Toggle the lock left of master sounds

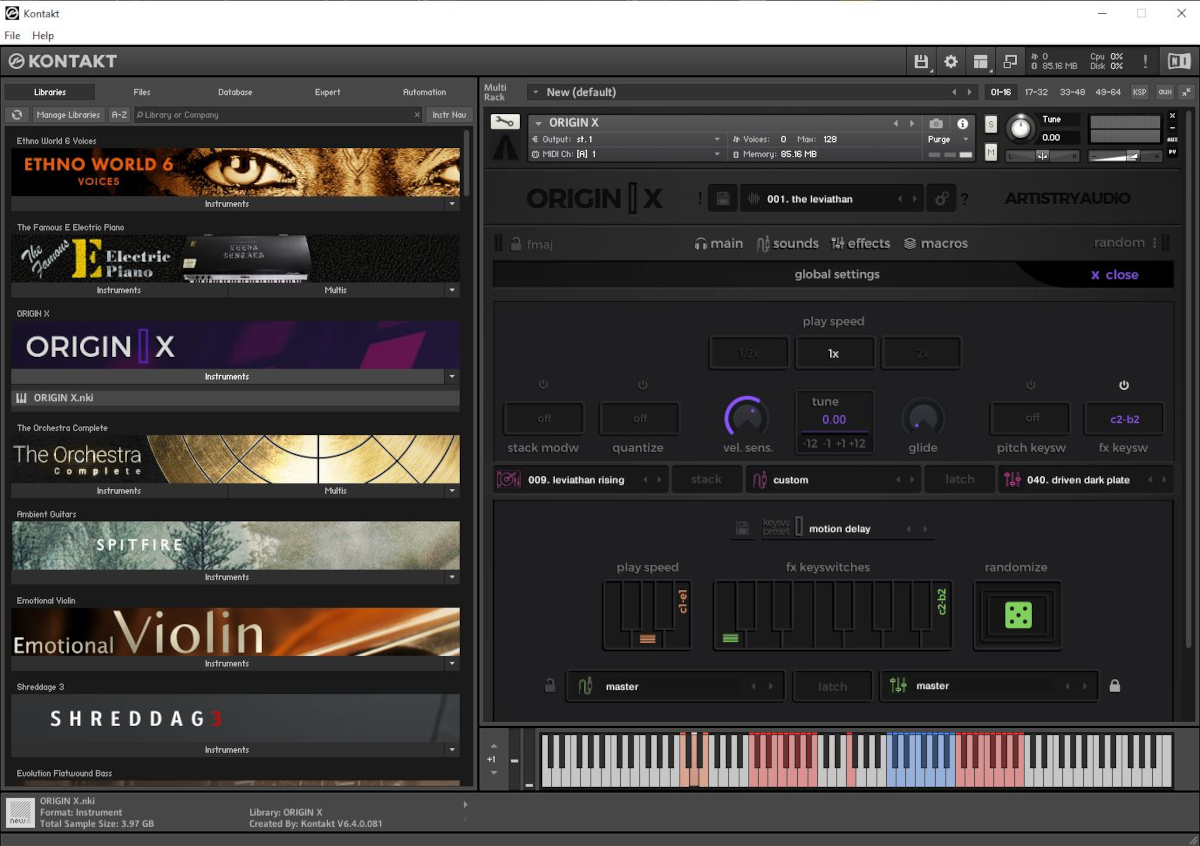550,686
